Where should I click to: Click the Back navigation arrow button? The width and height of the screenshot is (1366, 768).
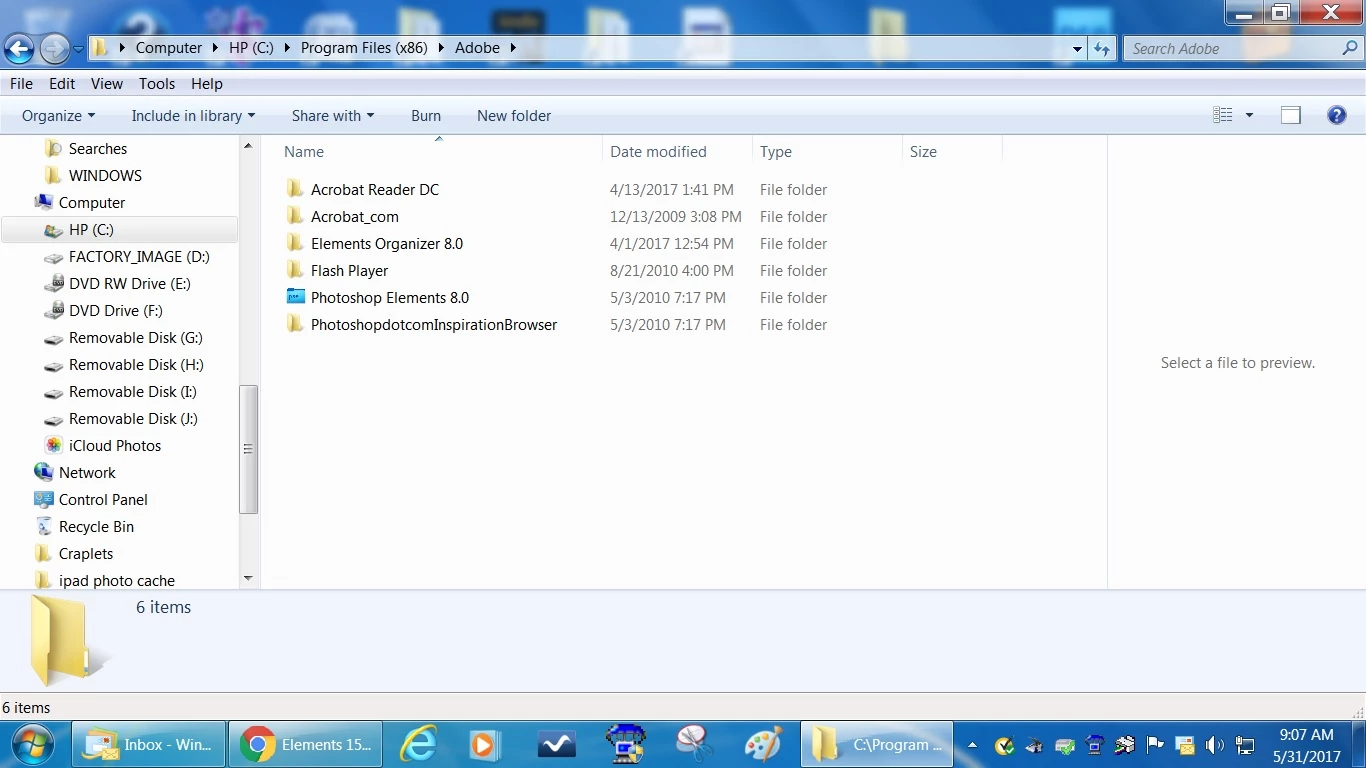19,48
